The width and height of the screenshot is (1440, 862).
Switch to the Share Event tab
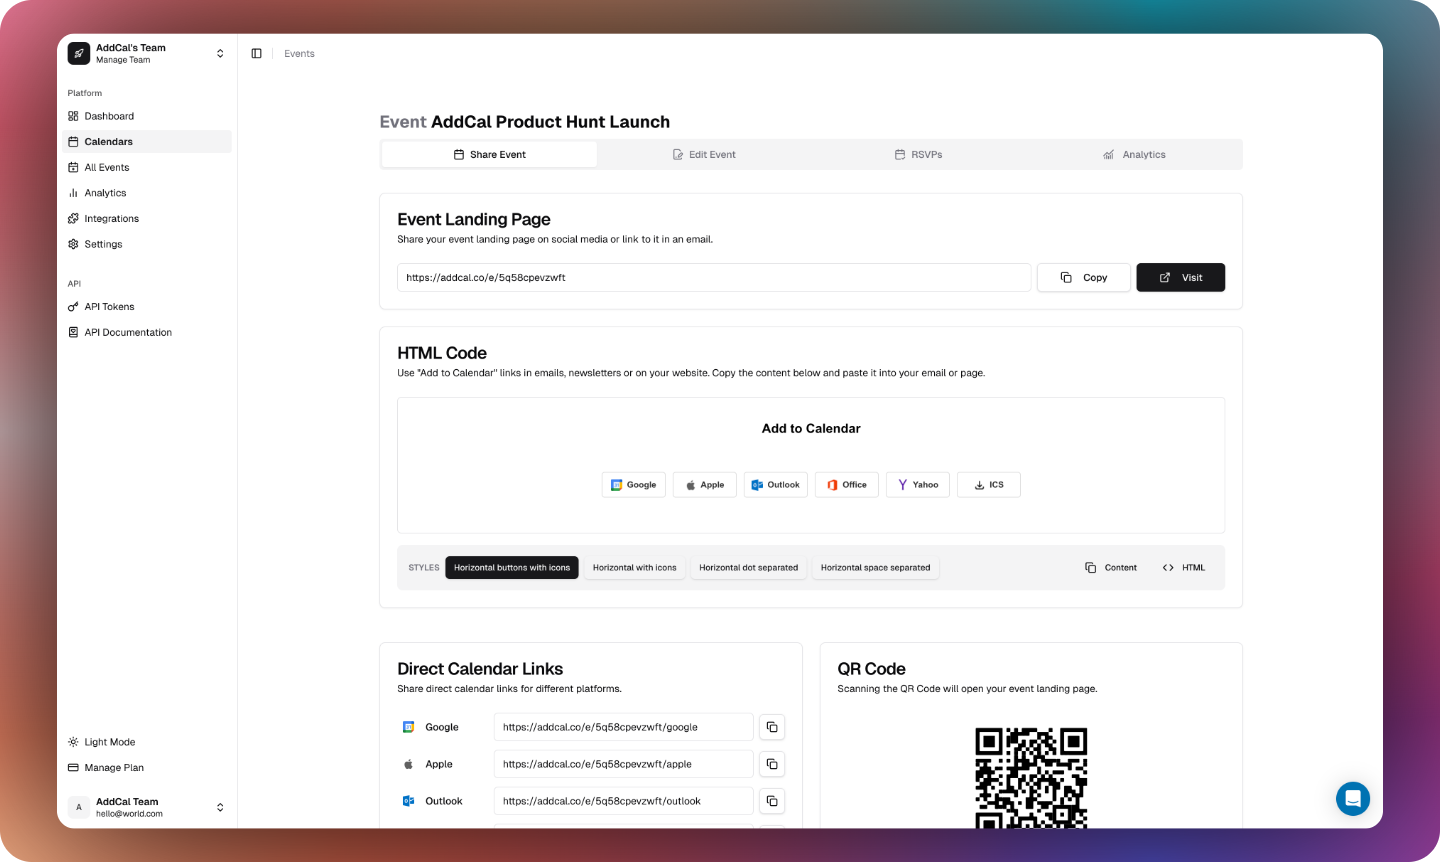[490, 155]
